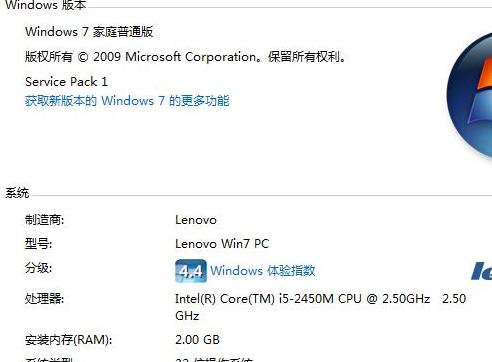Click the 处理器 label

44,299
